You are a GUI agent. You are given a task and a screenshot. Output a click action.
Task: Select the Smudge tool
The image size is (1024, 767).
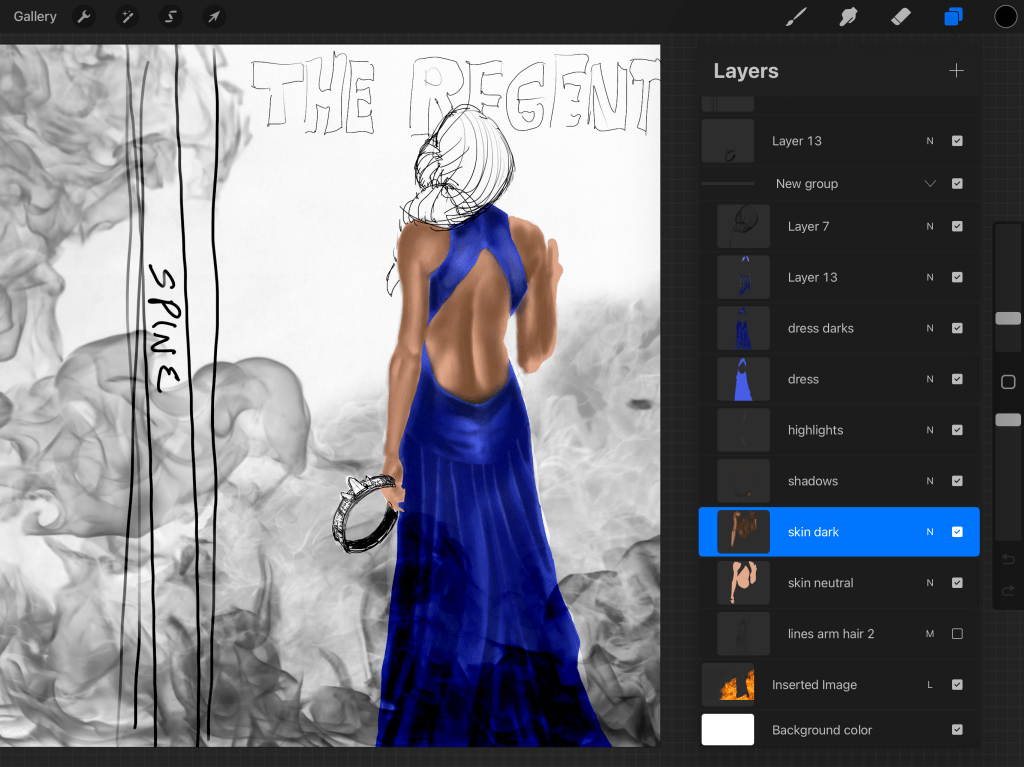pyautogui.click(x=849, y=17)
